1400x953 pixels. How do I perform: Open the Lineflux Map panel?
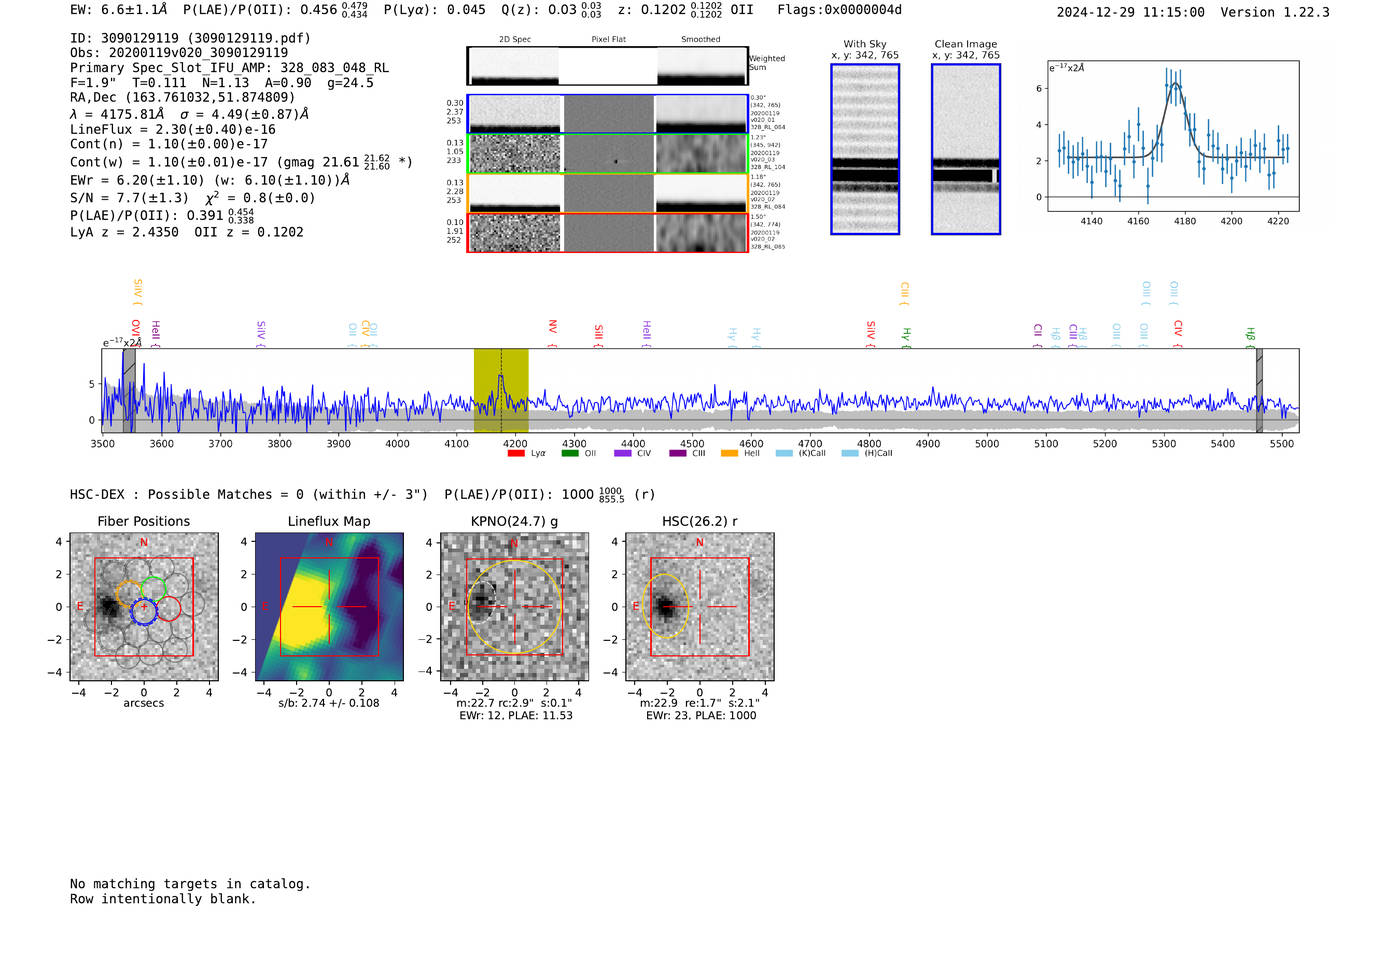329,607
